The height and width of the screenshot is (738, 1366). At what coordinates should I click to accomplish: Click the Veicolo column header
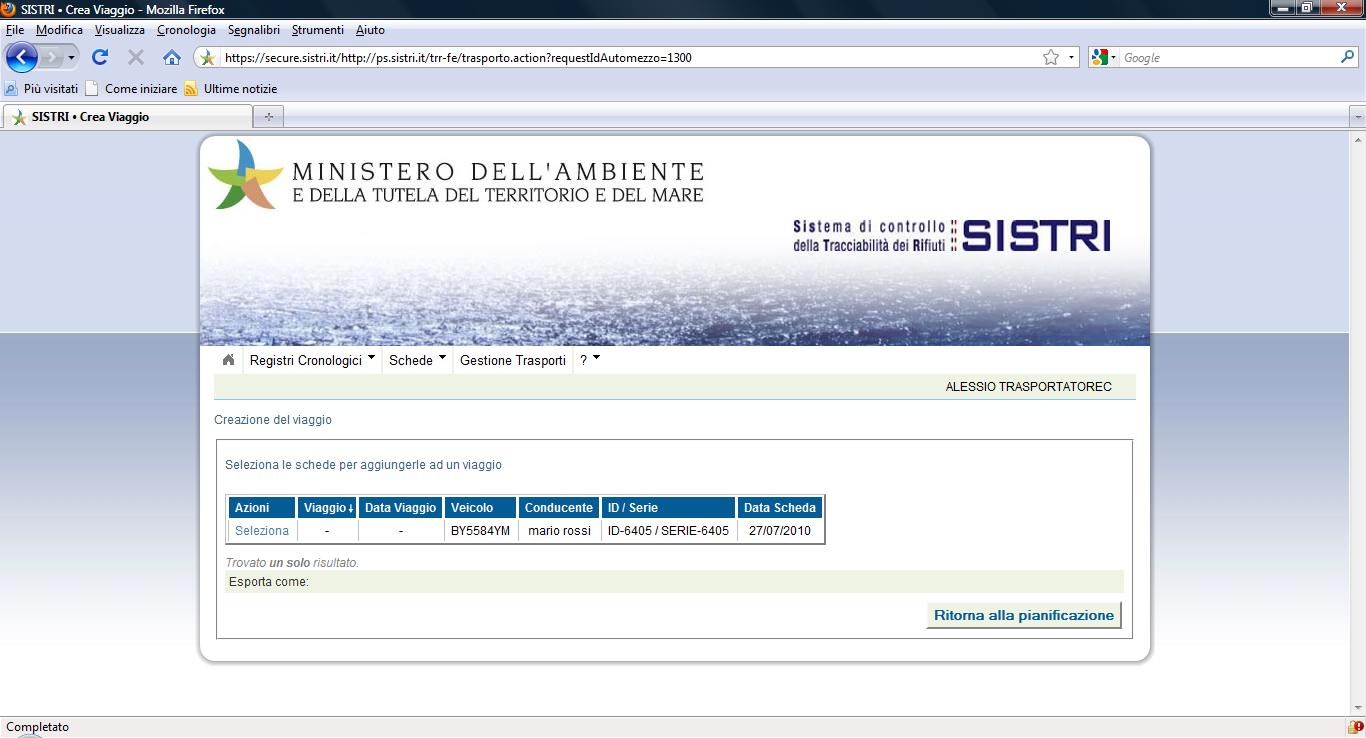point(481,508)
